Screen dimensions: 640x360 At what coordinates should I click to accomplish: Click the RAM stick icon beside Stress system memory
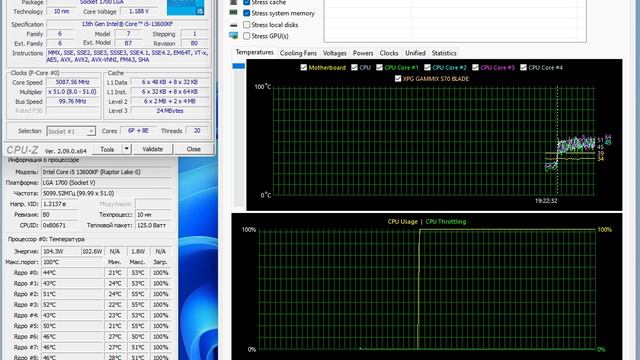point(233,13)
